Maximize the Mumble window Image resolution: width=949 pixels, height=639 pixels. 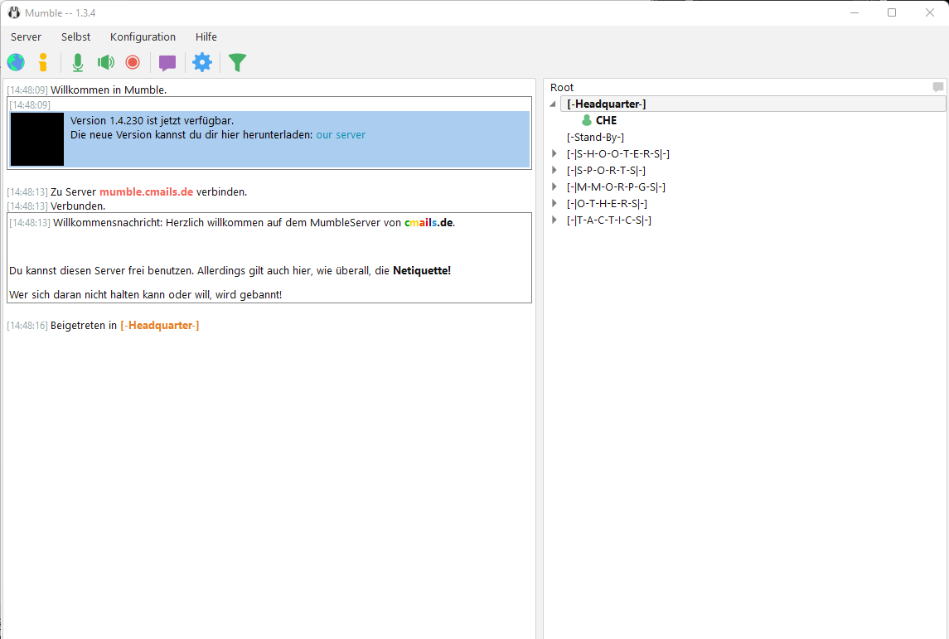pos(892,13)
